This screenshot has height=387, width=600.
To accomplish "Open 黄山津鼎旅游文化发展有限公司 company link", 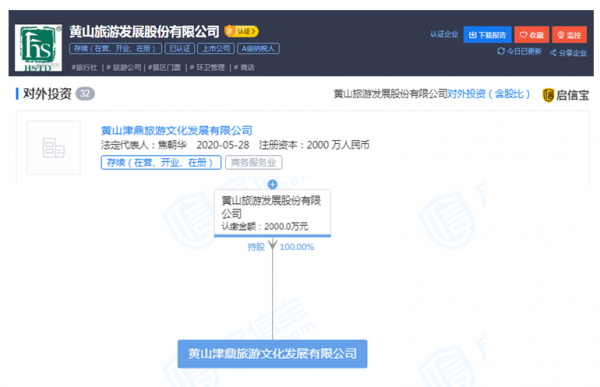I will pyautogui.click(x=176, y=131).
